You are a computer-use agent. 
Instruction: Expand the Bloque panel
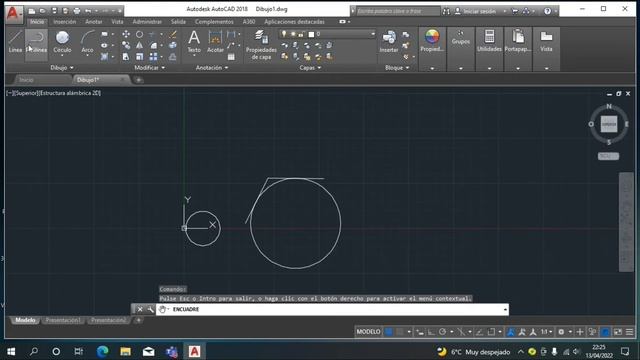click(397, 68)
